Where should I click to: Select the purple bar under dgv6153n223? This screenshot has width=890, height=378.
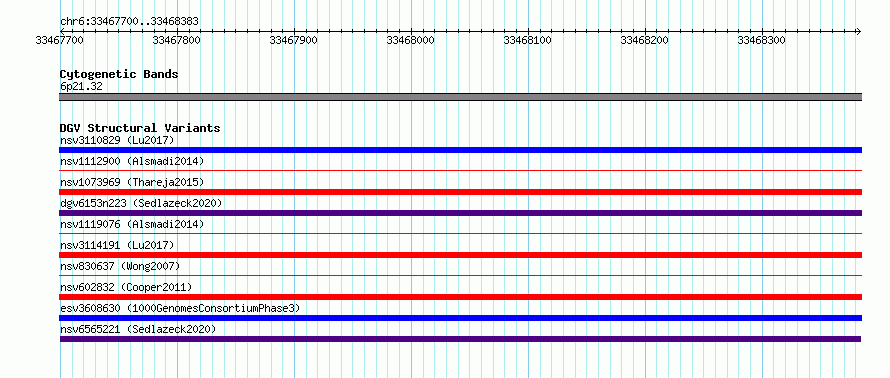(460, 213)
